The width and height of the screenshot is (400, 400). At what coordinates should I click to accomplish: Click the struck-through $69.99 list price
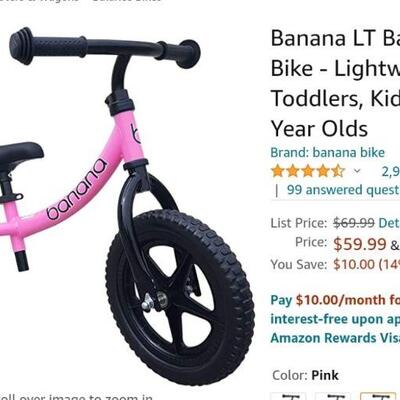(x=354, y=223)
